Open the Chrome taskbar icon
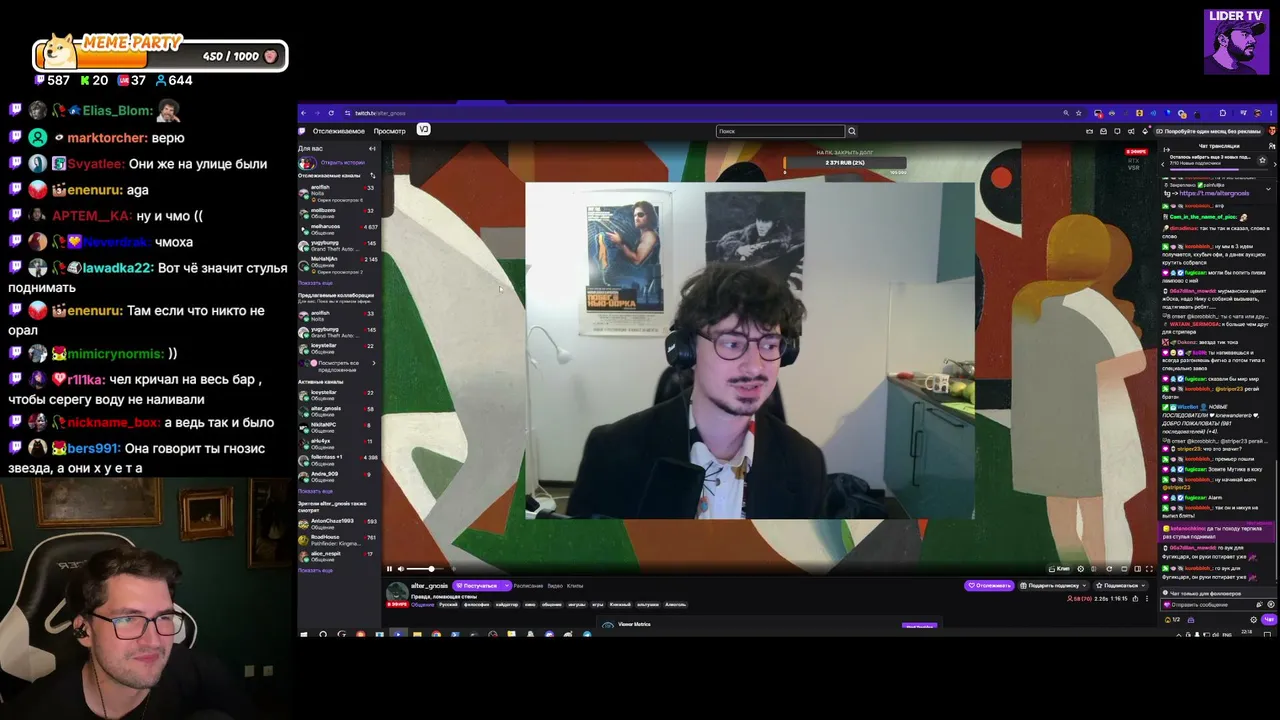1280x720 pixels. click(436, 634)
